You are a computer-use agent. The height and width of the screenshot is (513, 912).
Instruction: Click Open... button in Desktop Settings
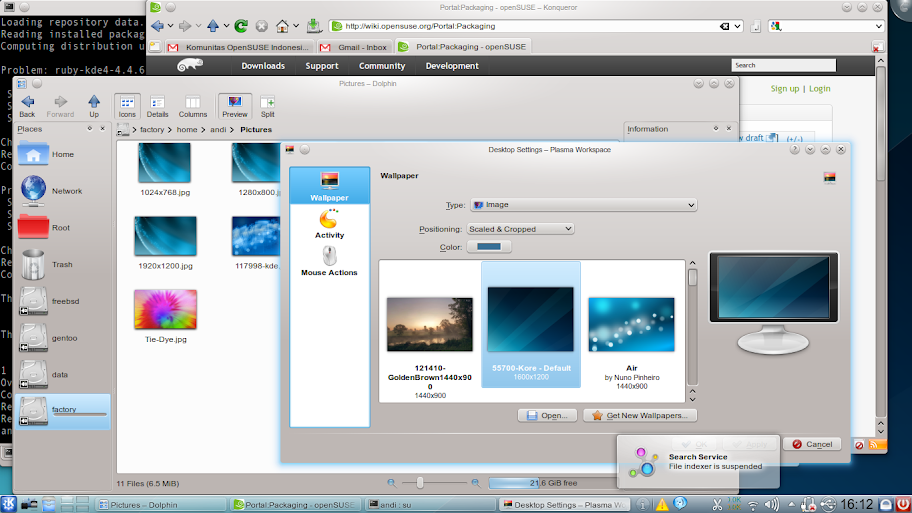547,415
